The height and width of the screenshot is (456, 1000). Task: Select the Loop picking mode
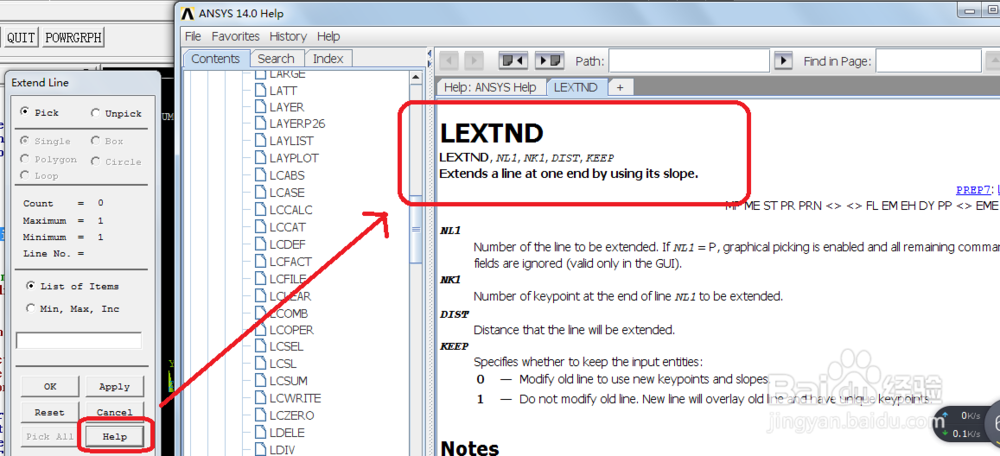point(25,175)
